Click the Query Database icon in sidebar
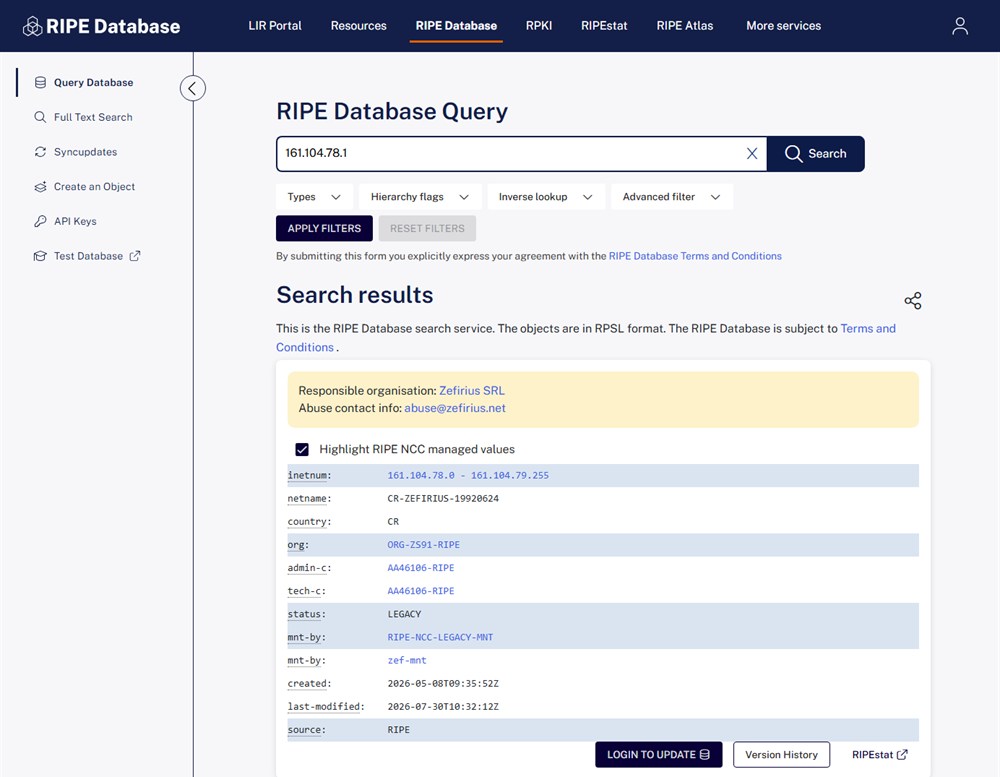The image size is (1000, 777). pos(40,82)
